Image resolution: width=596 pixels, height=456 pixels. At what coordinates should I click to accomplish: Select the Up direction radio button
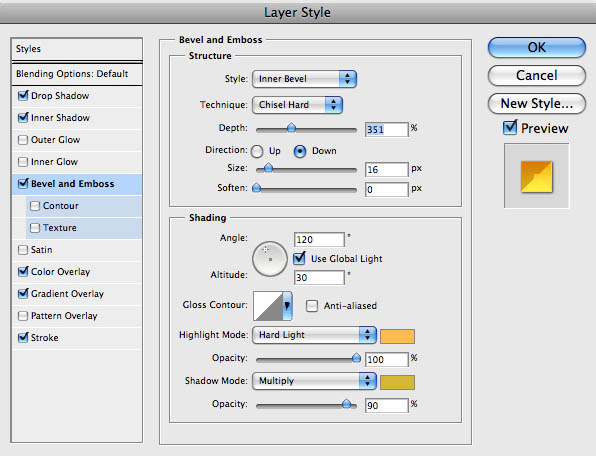257,152
